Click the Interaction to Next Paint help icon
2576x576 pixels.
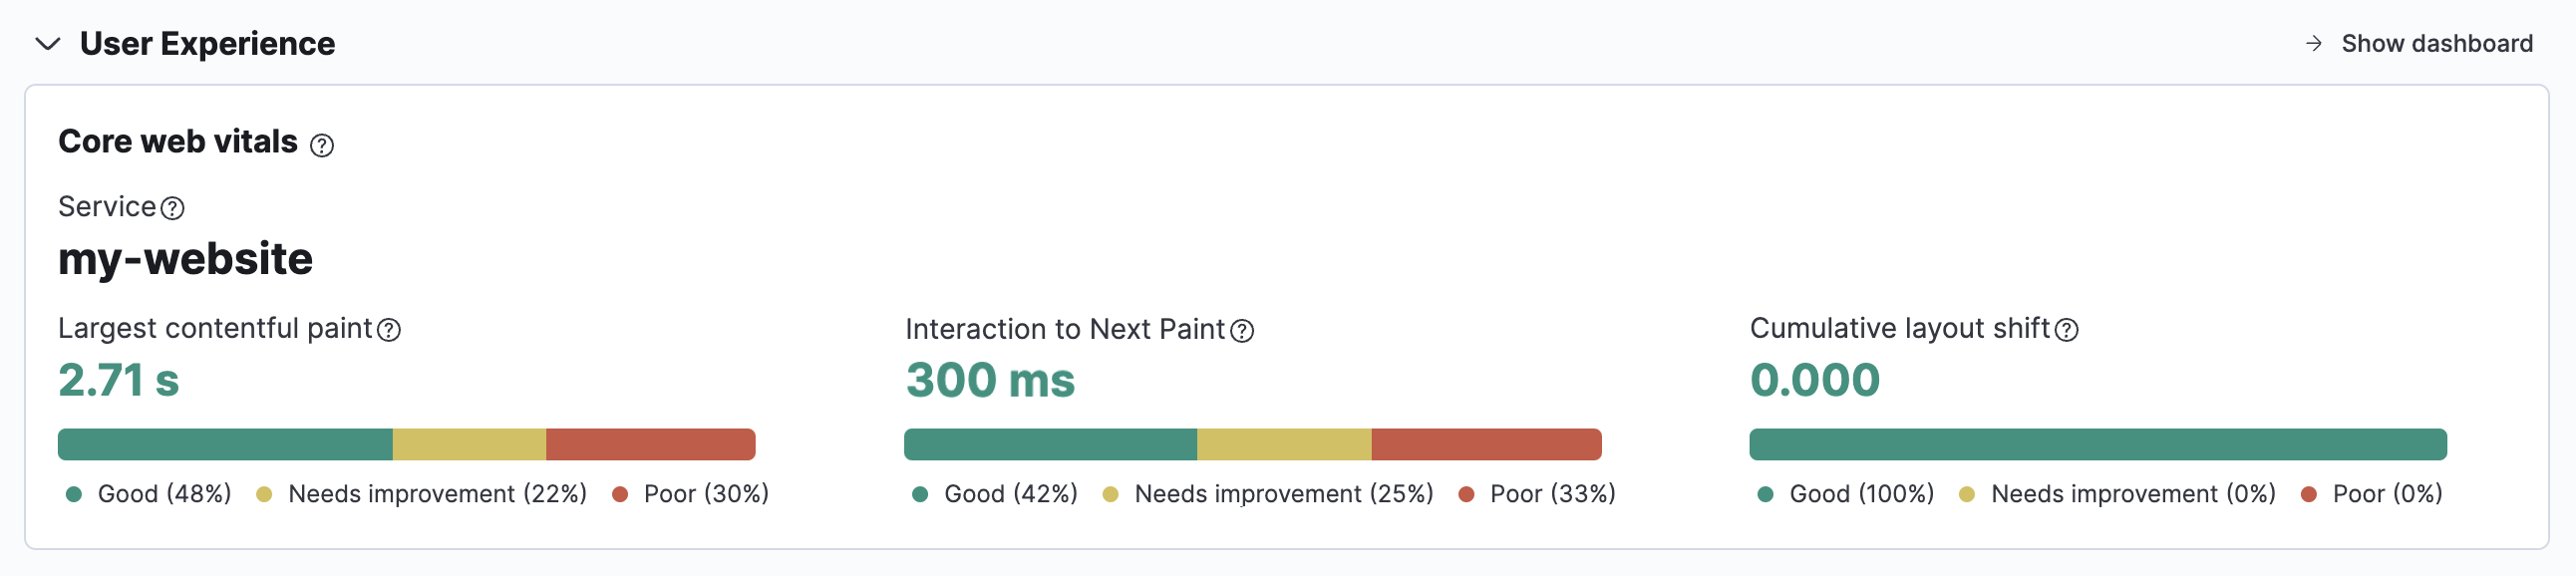1244,329
